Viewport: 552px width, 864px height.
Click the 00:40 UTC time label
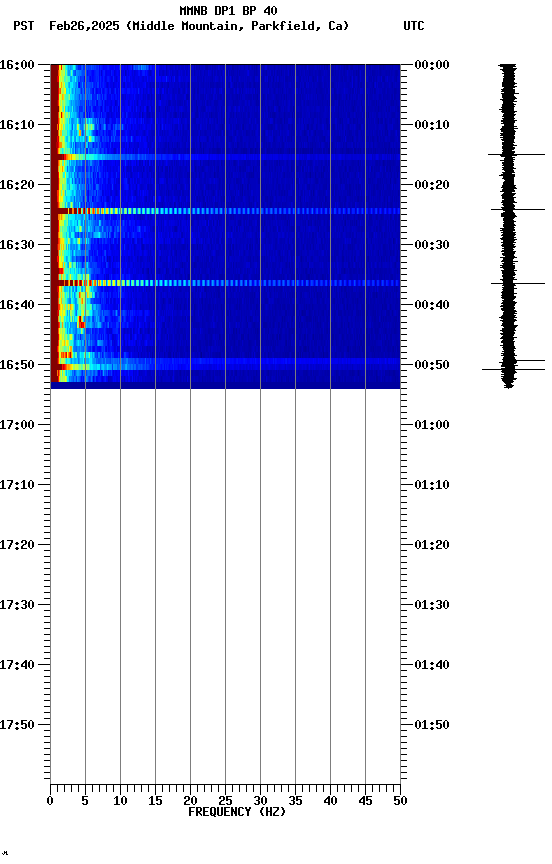[432, 305]
